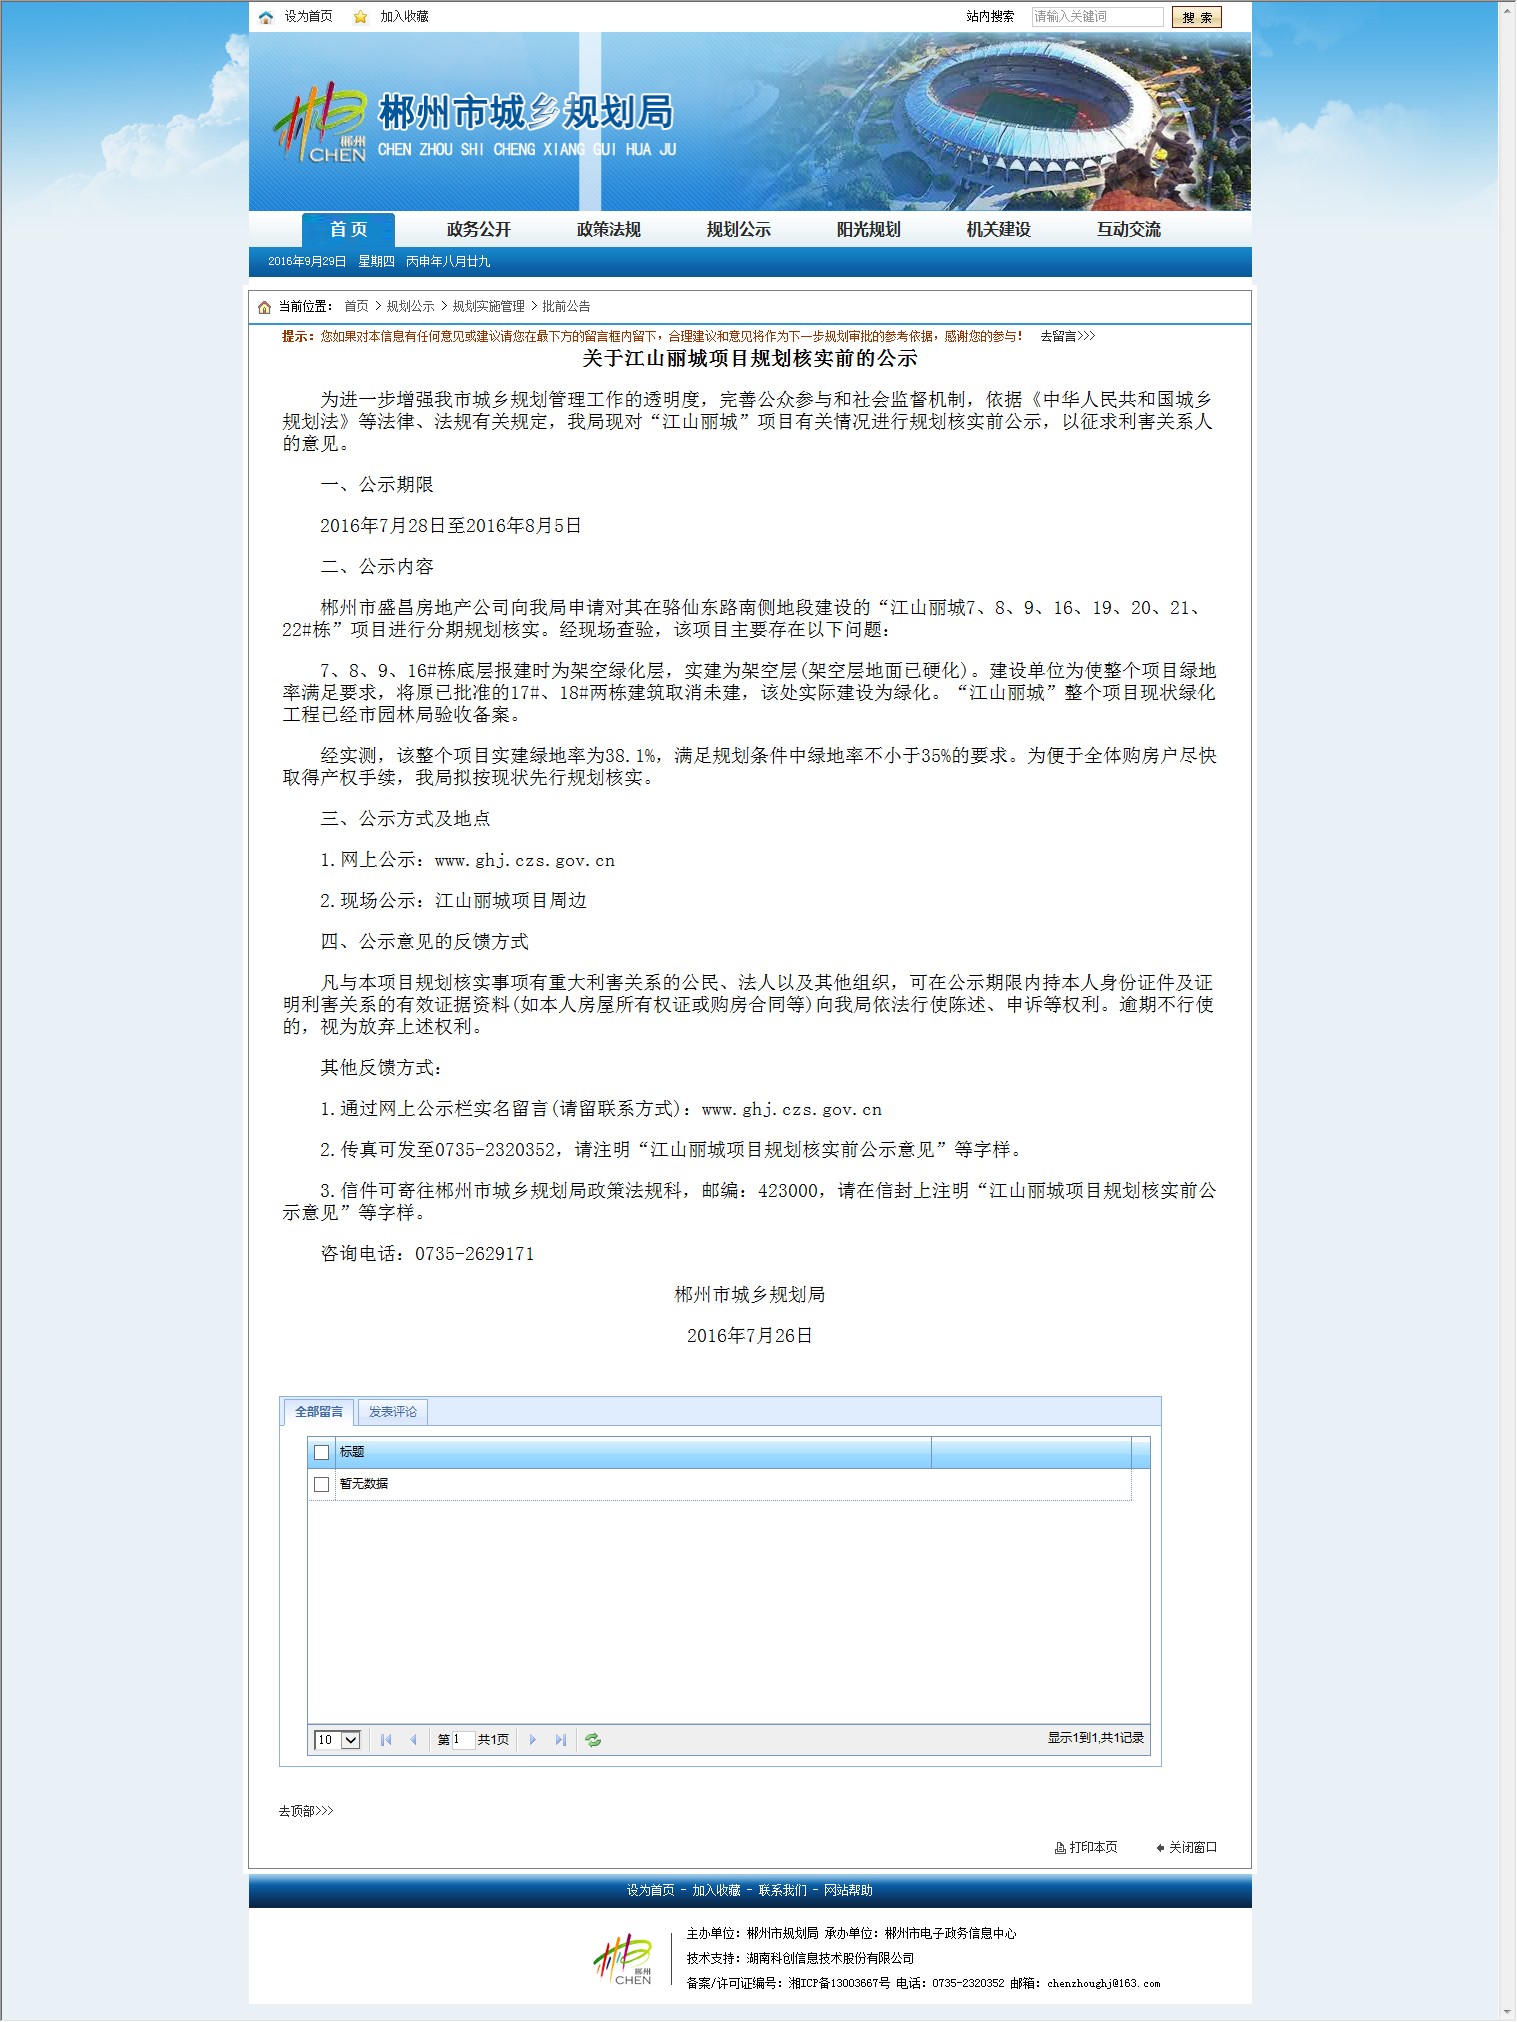Click the home icon beside 当前位置
1517x2022 pixels.
(x=264, y=307)
